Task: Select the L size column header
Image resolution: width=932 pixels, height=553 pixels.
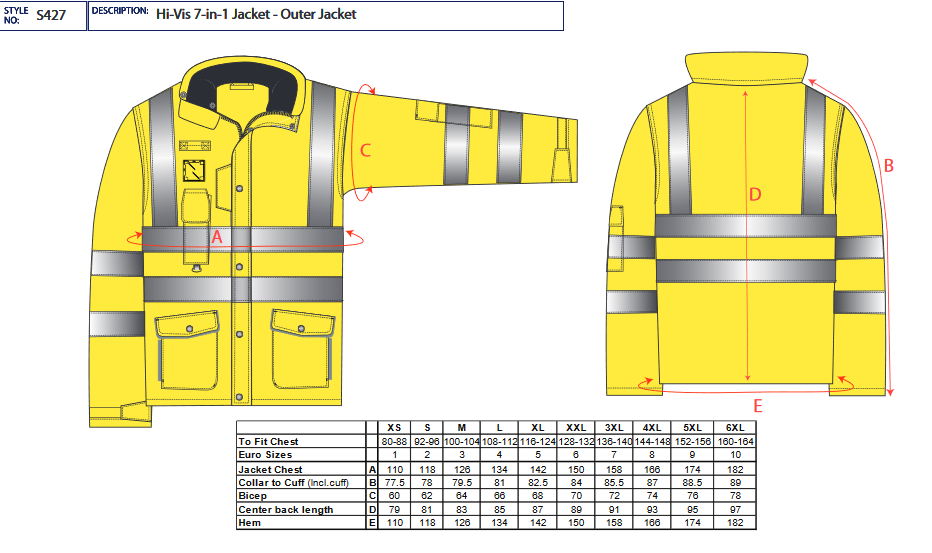Action: 499,428
